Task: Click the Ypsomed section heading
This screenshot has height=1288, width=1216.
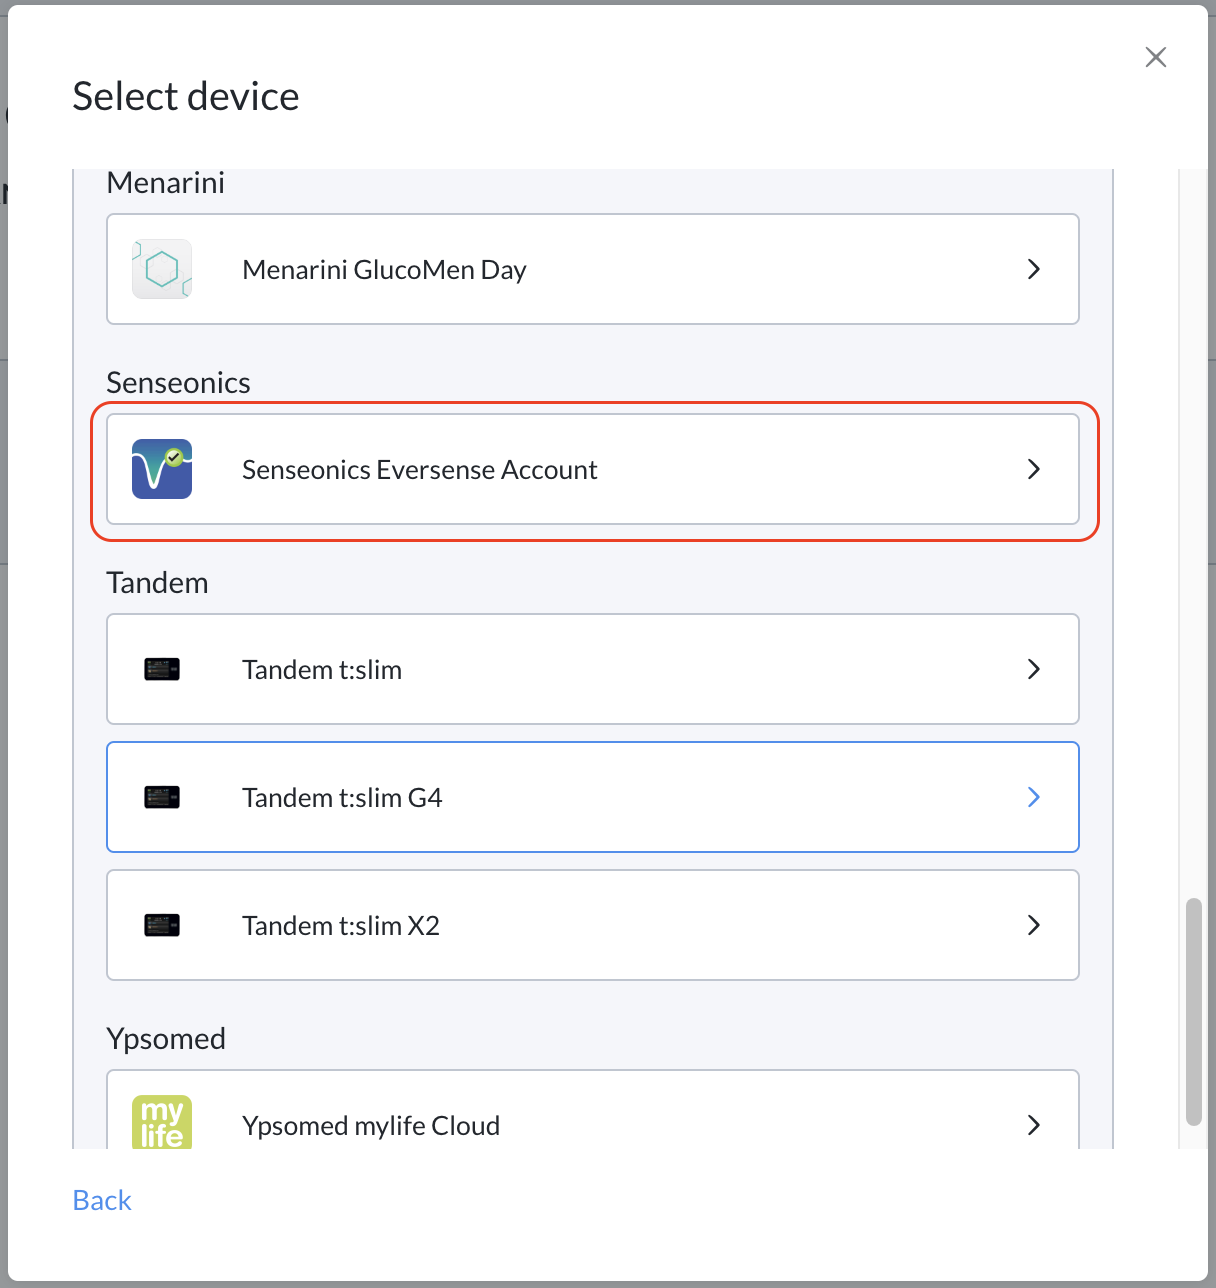Action: click(166, 1038)
